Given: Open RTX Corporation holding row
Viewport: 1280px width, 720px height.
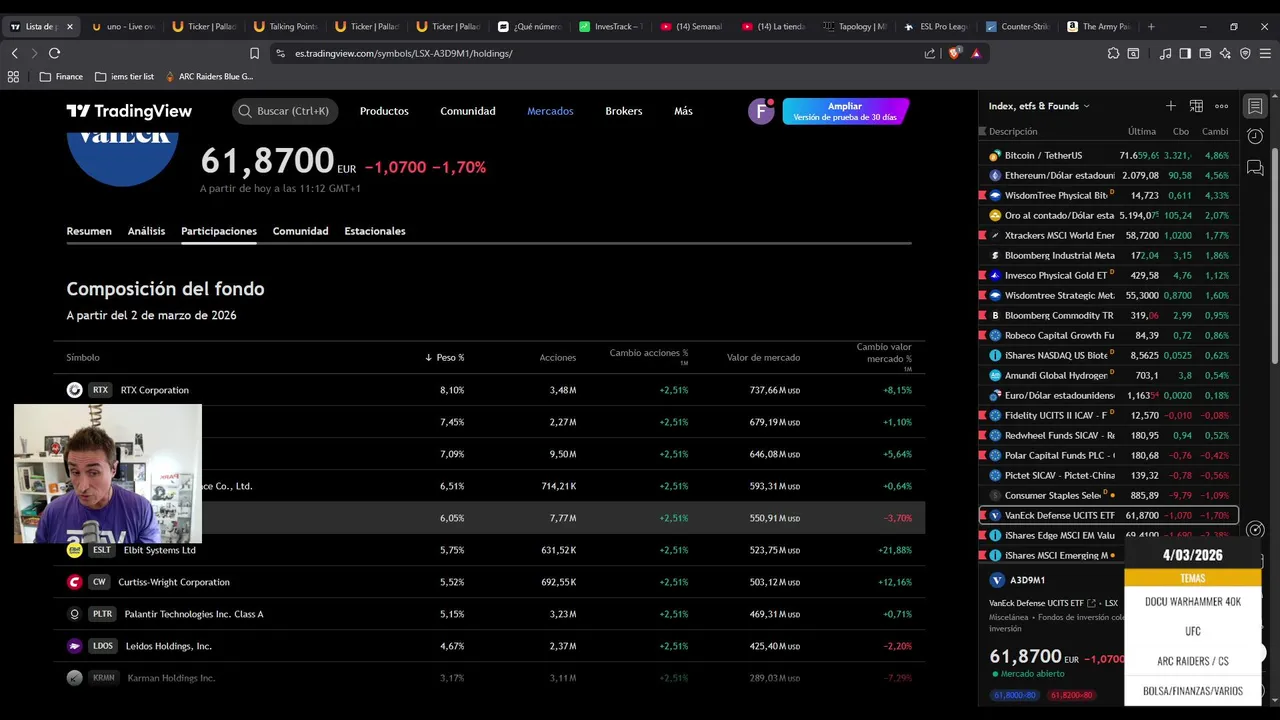Looking at the screenshot, I should 489,390.
